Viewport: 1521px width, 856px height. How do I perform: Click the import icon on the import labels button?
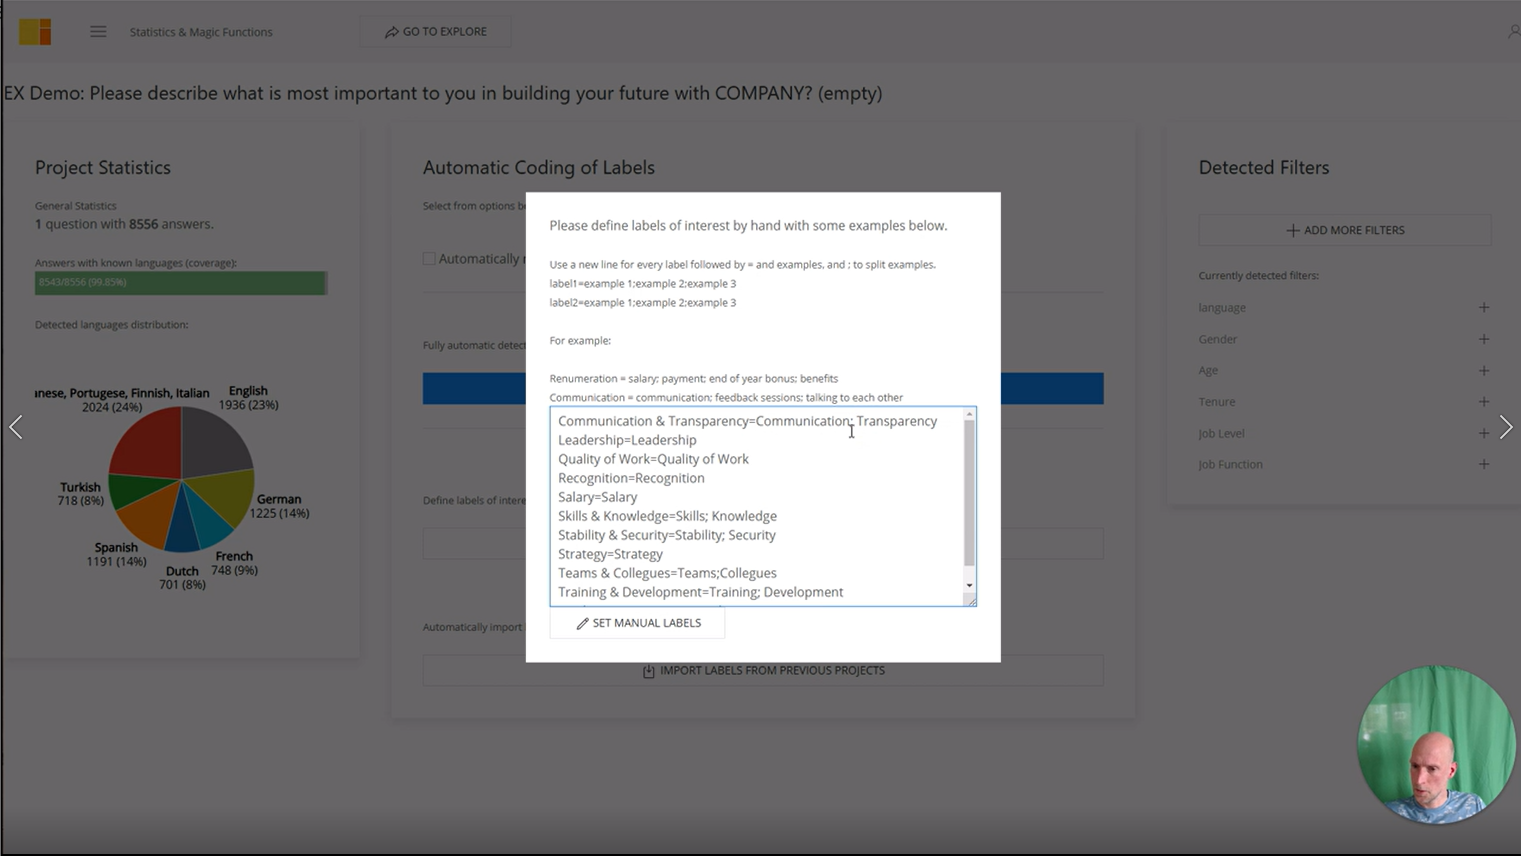(647, 670)
